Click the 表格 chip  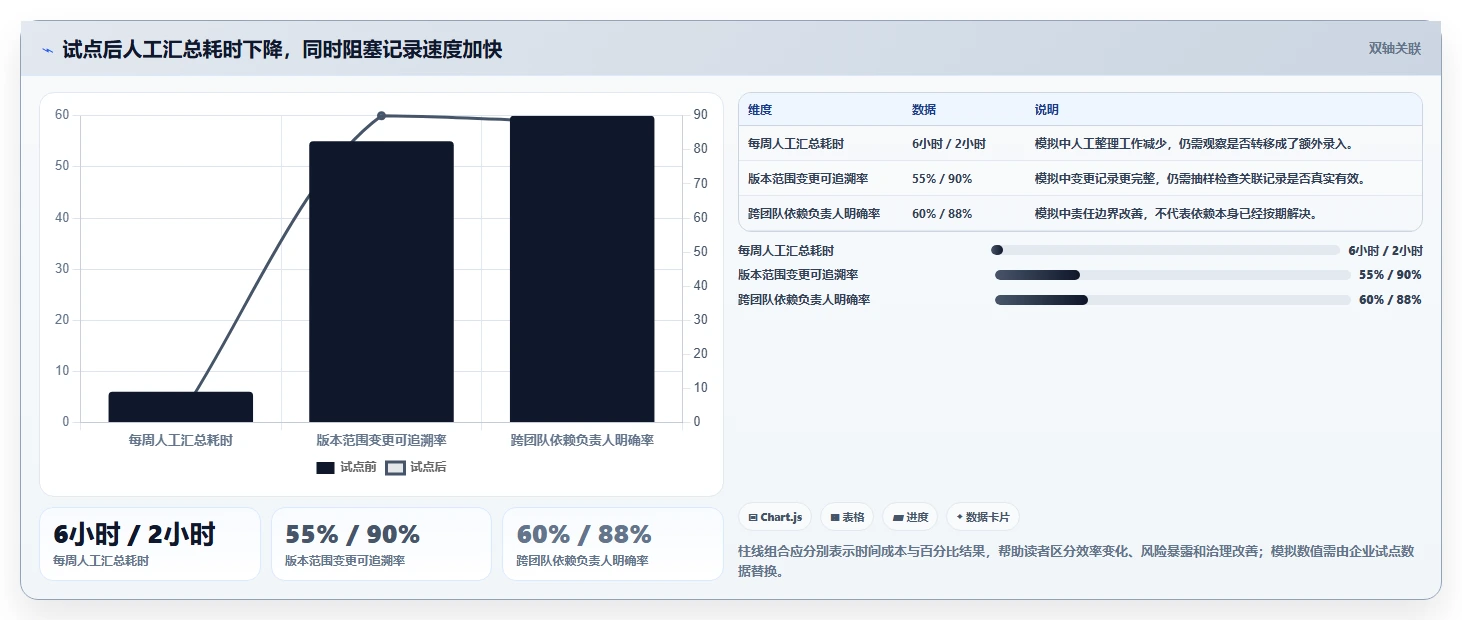[x=847, y=517]
